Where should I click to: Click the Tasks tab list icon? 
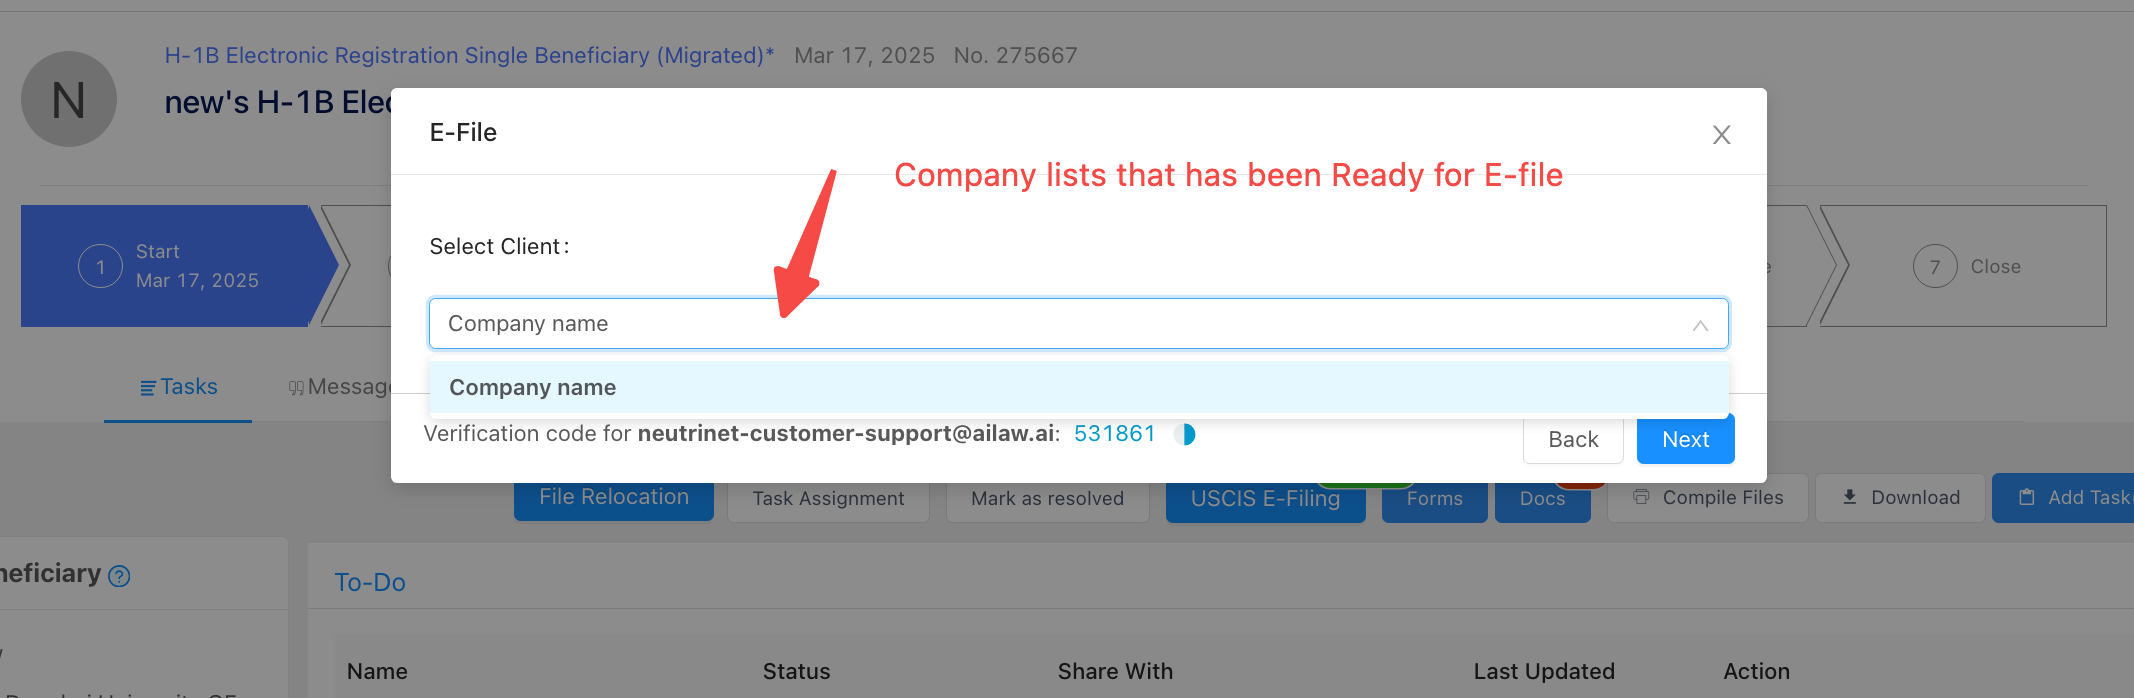pos(148,388)
